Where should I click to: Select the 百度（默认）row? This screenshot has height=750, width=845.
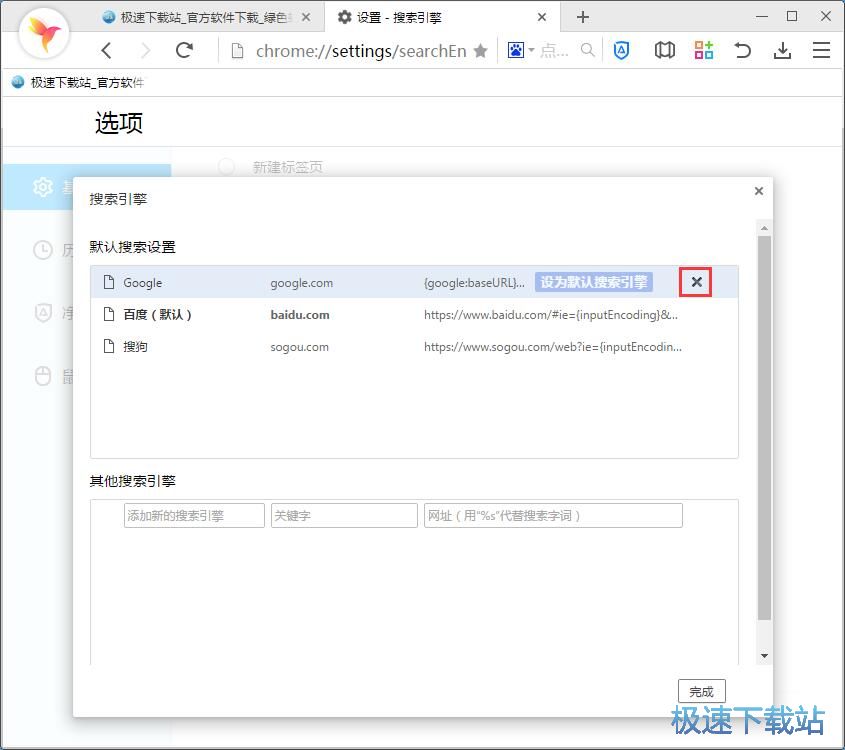click(x=414, y=315)
